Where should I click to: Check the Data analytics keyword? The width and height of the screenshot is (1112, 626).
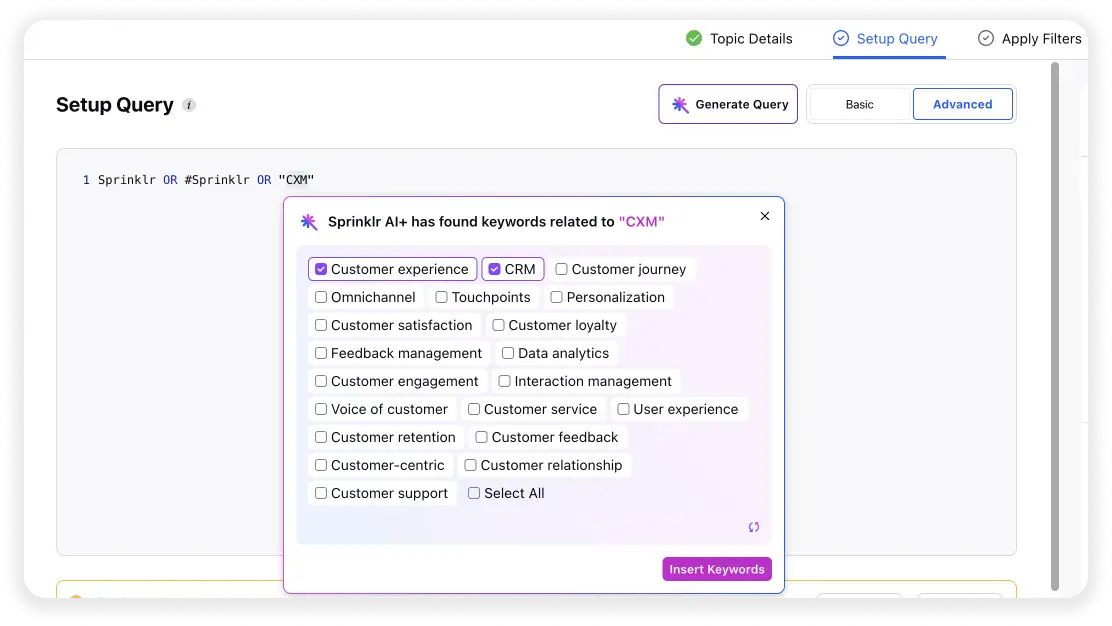pos(508,353)
